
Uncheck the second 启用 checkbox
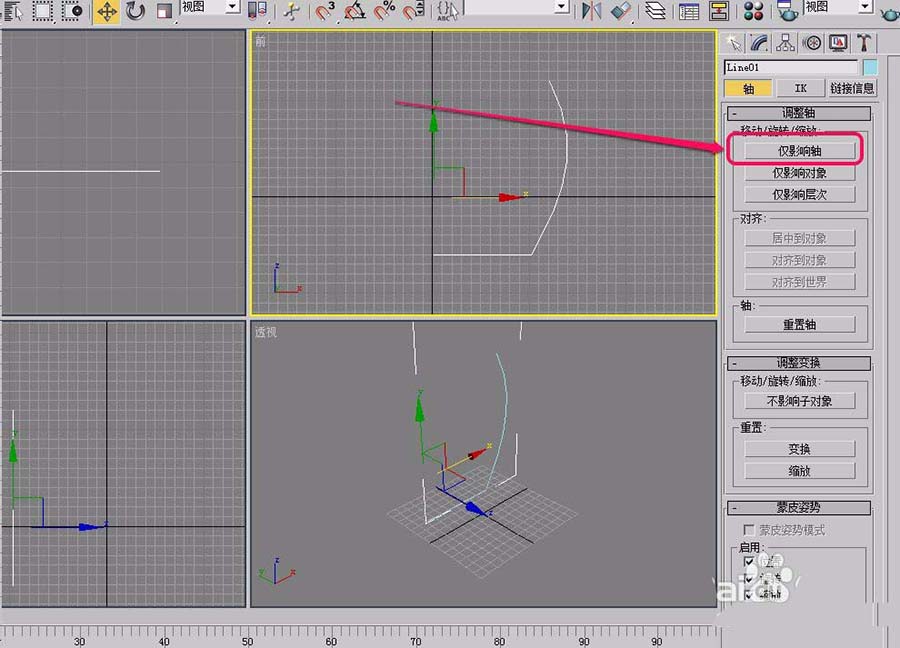click(x=748, y=579)
